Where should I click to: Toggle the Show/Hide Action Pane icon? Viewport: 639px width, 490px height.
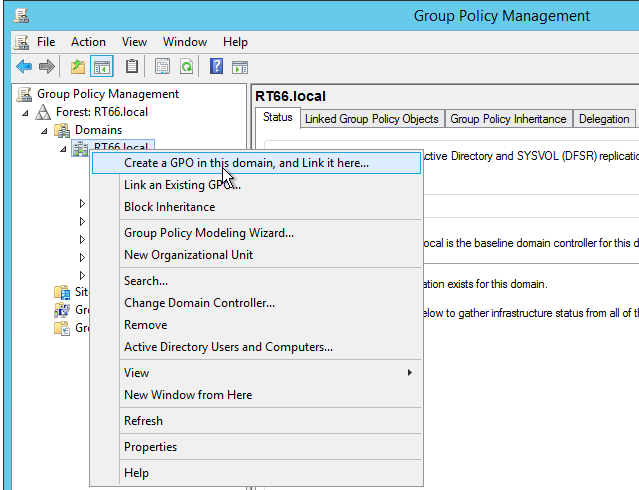(240, 67)
